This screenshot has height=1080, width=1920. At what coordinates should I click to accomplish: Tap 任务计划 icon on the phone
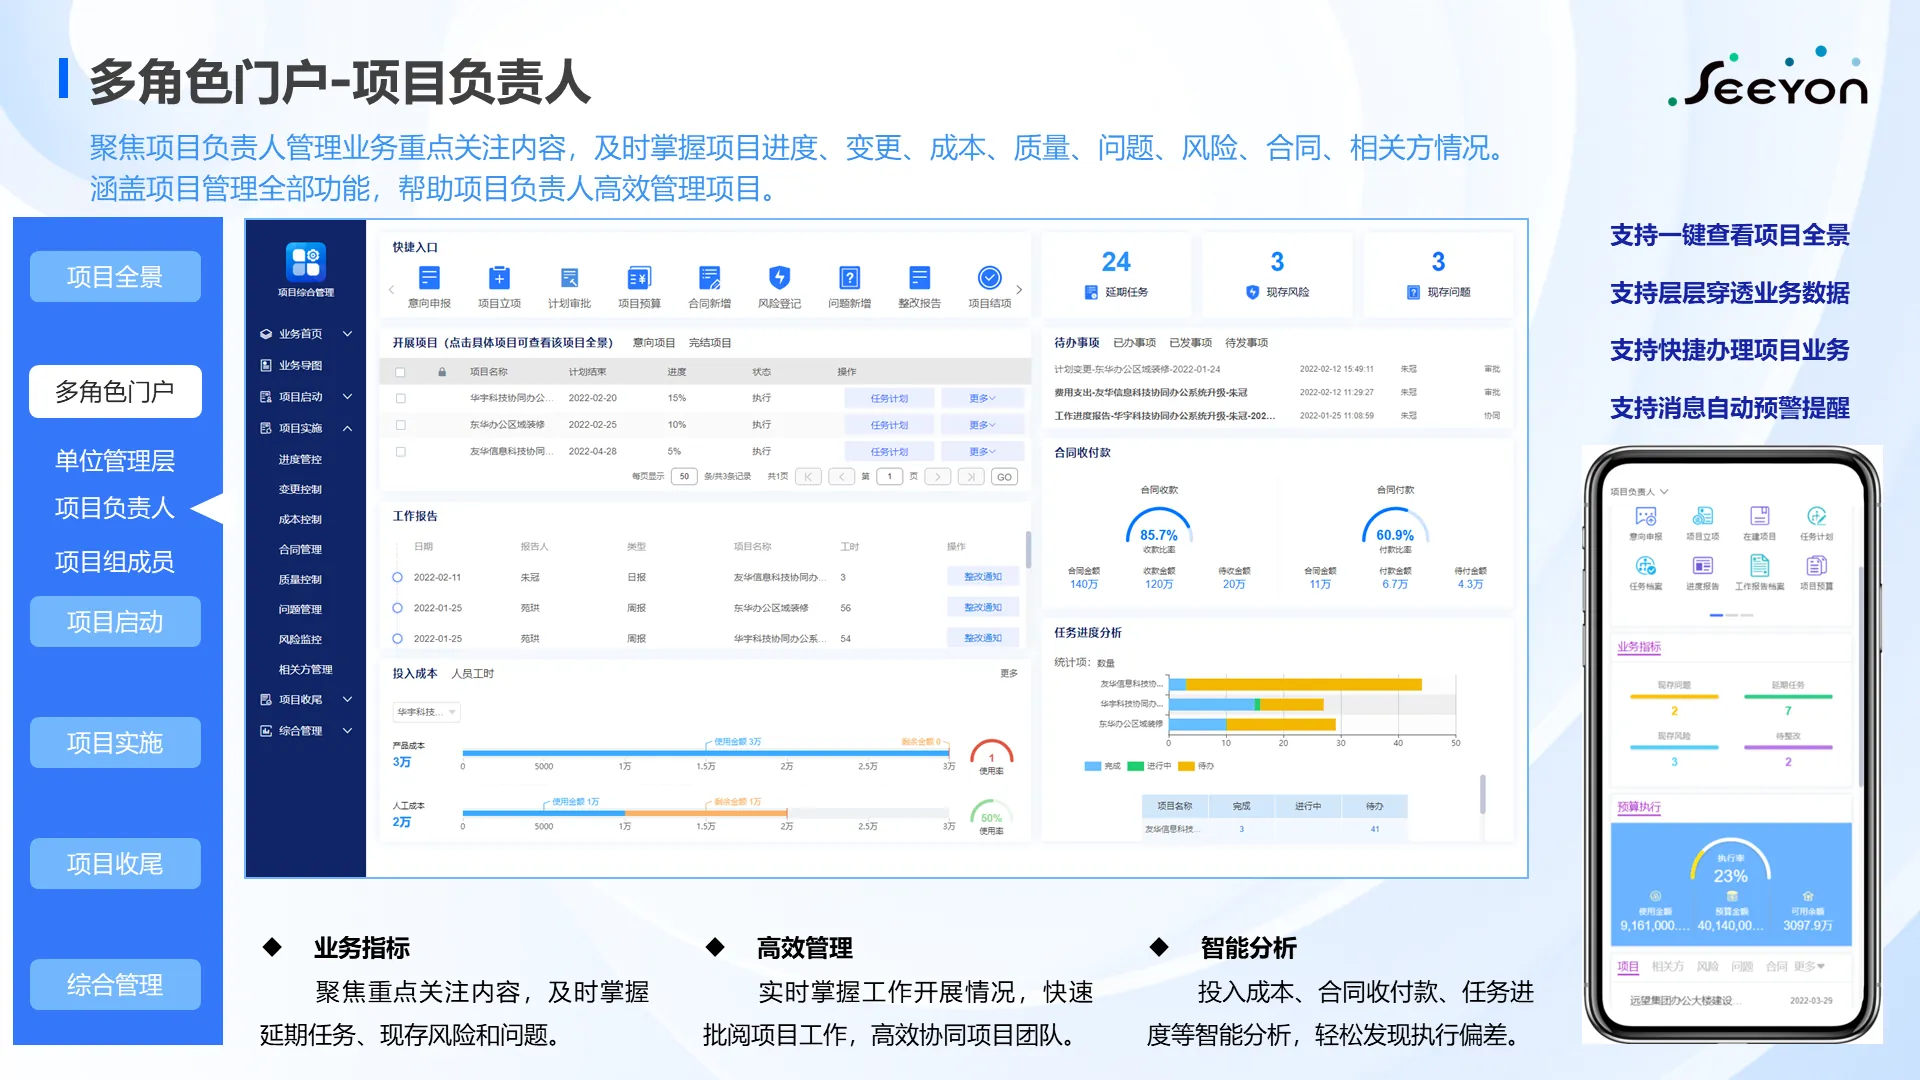tap(1816, 516)
